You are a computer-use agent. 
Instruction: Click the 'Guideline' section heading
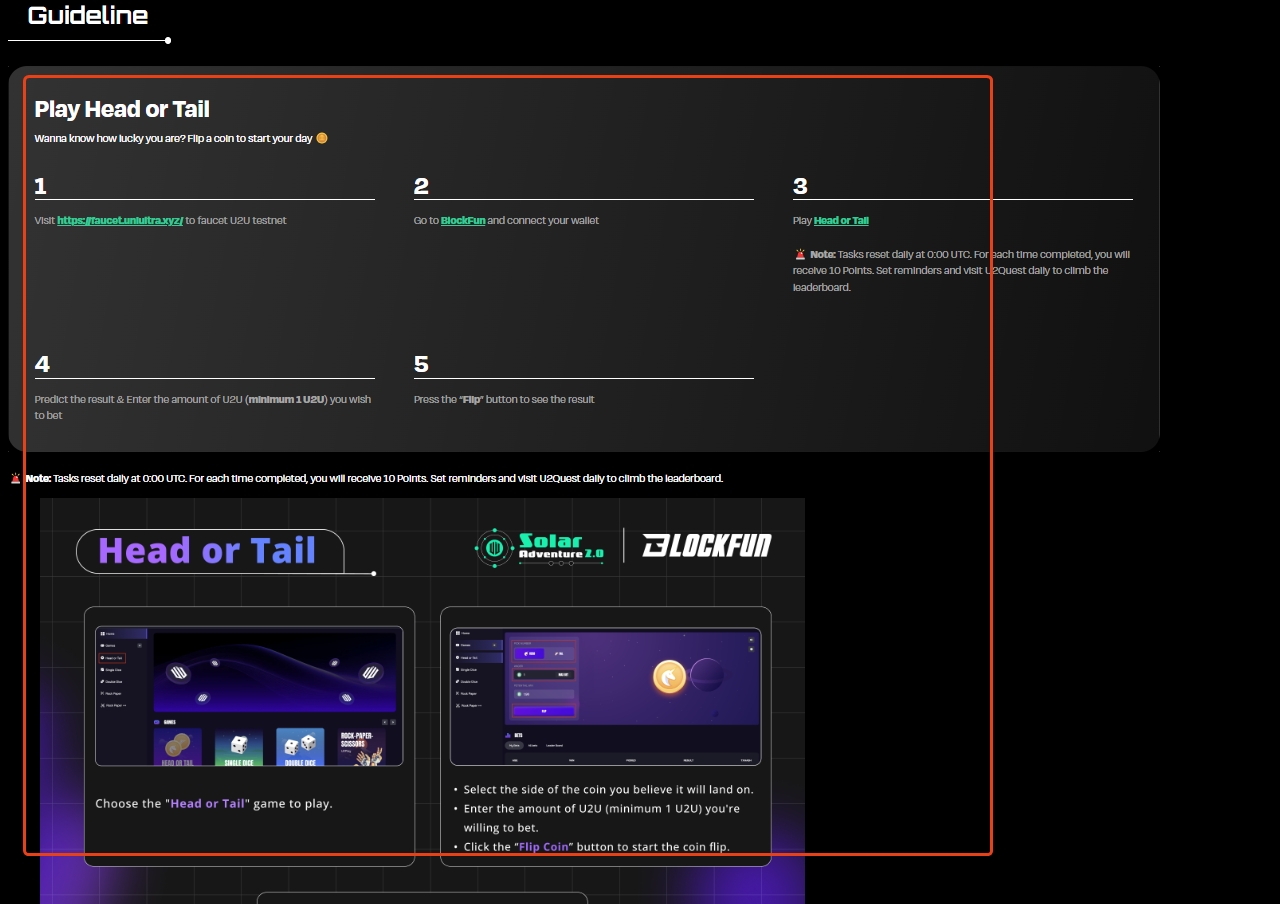88,15
